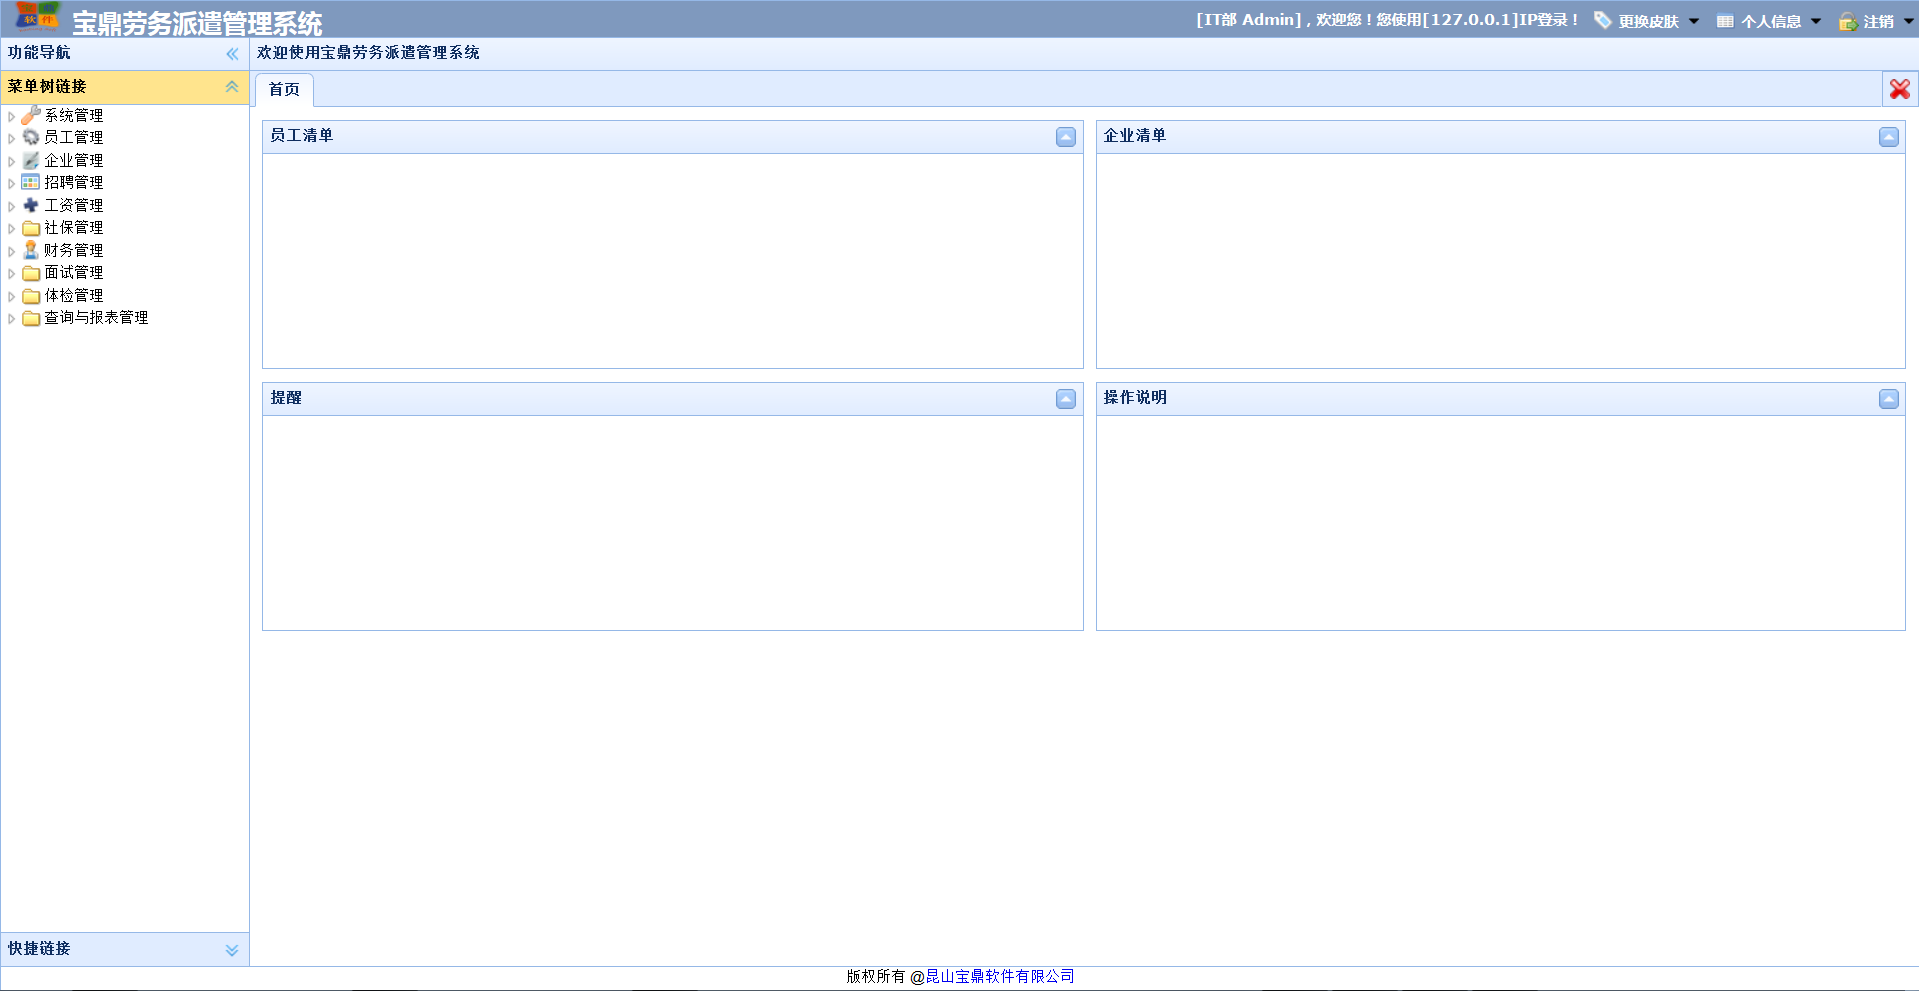Collapse the 企业清单 panel
Image resolution: width=1919 pixels, height=991 pixels.
(x=1889, y=137)
